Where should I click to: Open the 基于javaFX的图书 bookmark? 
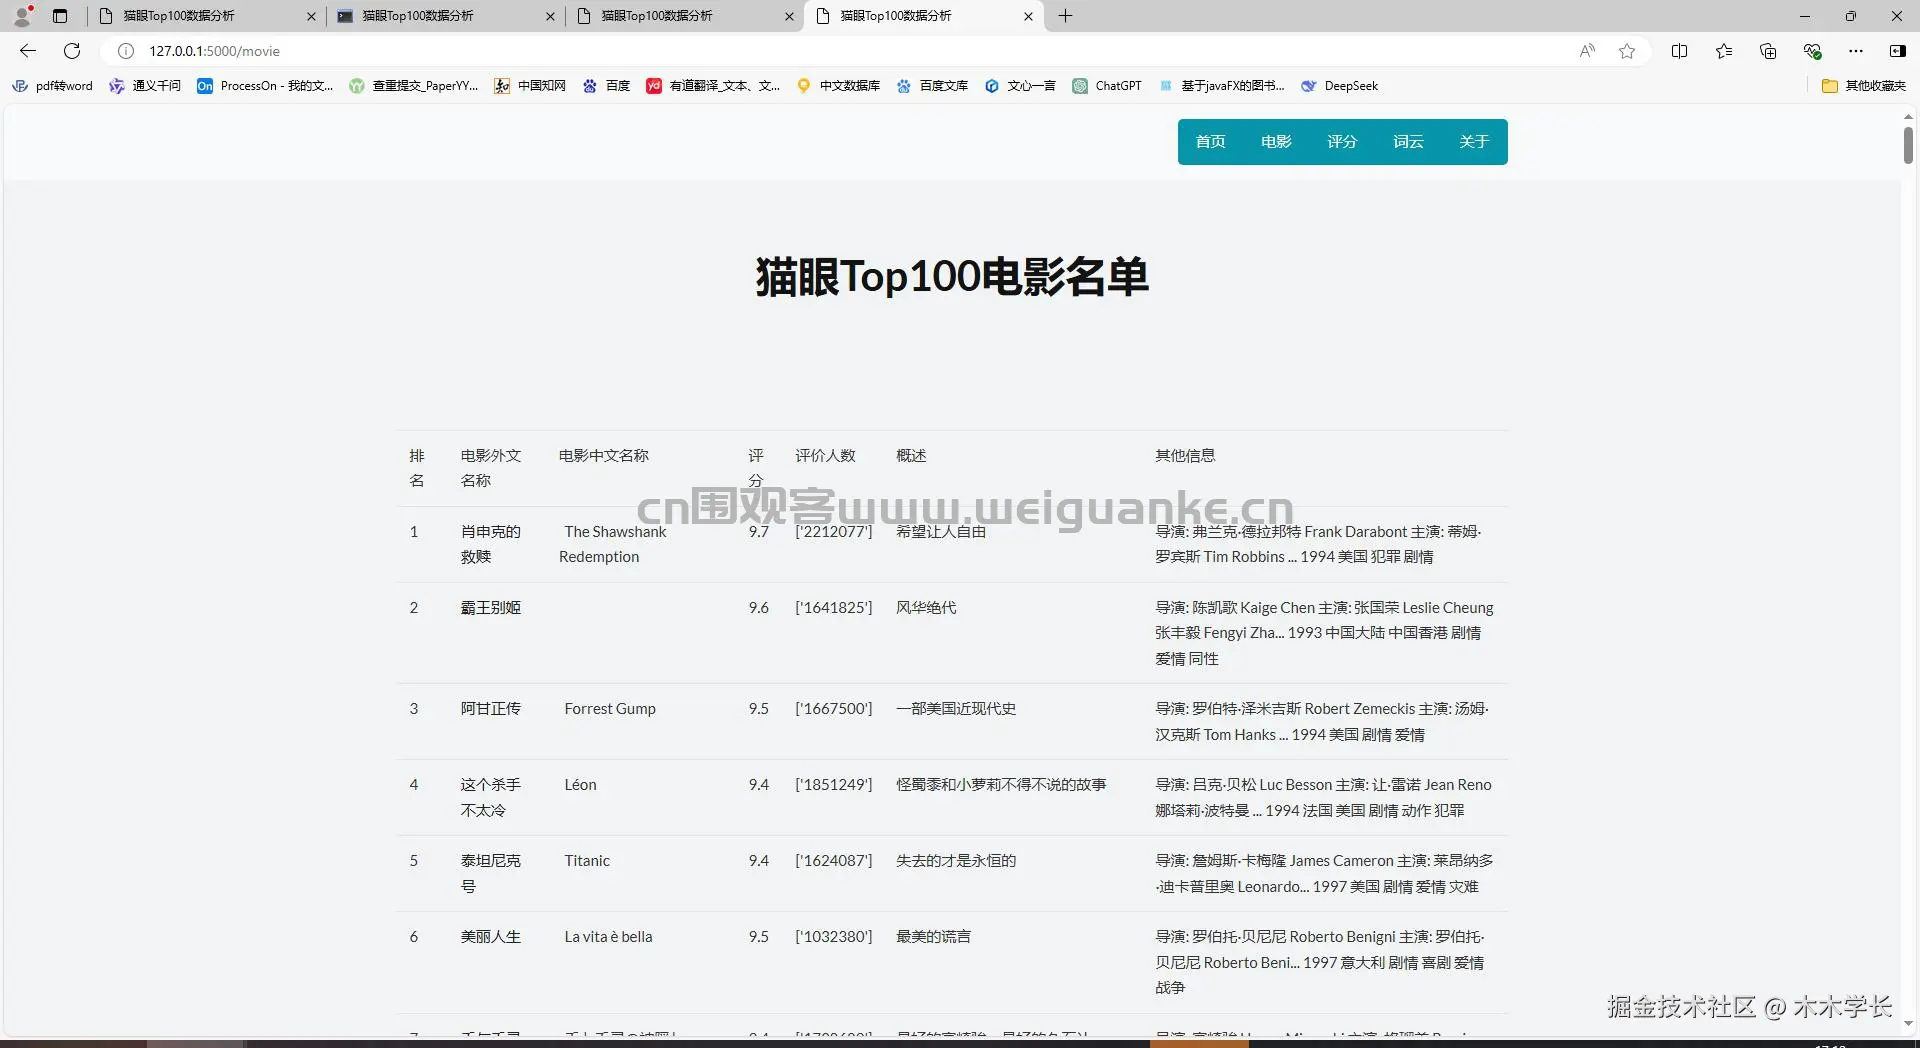1222,86
